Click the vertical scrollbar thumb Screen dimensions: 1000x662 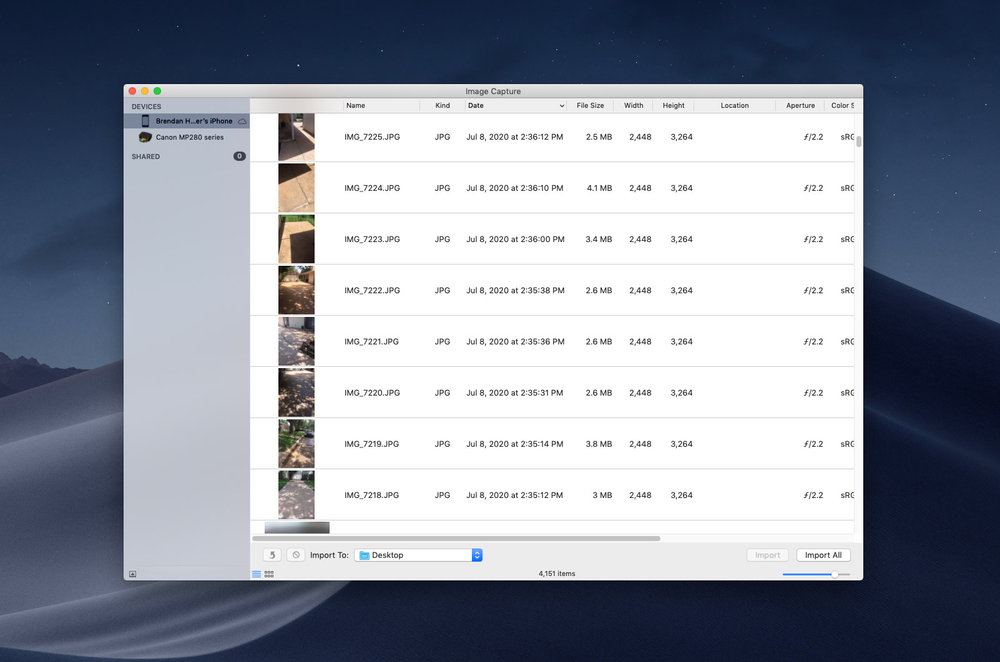pyautogui.click(x=859, y=141)
